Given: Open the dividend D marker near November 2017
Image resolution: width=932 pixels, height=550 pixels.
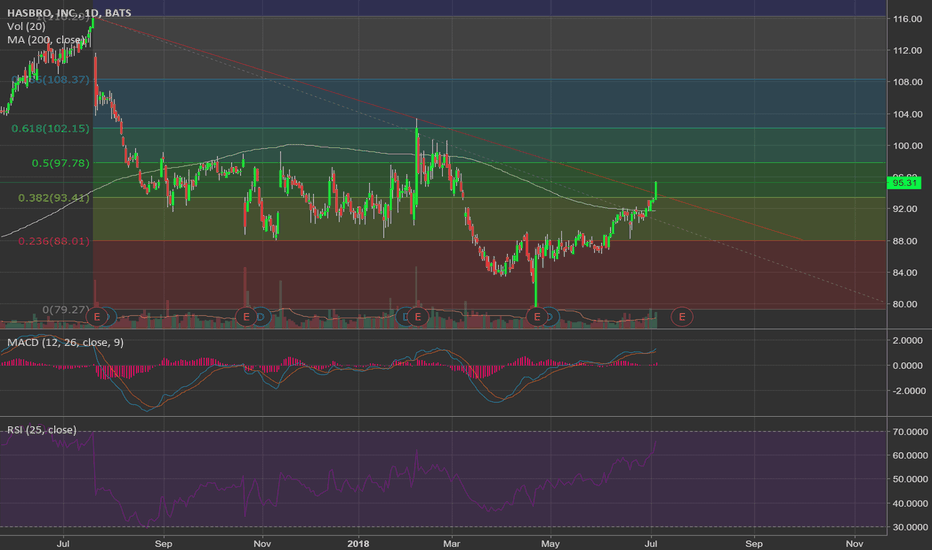Looking at the screenshot, I should tap(263, 317).
